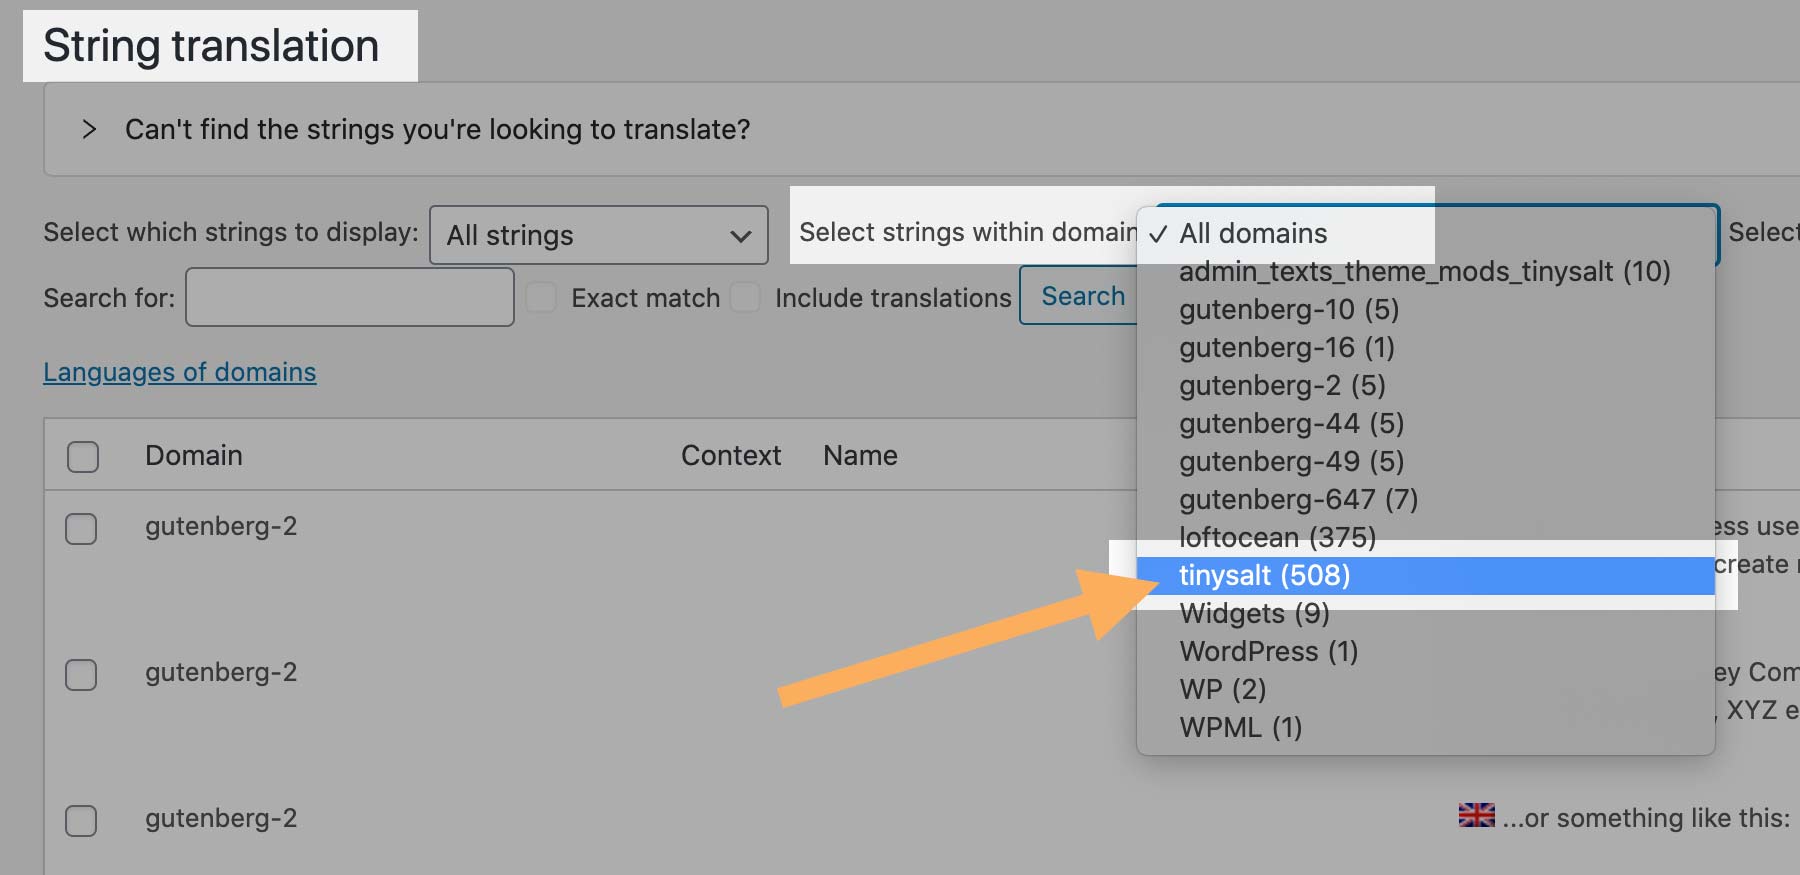Choose gutenberg-10 (5) domain option

click(1426, 309)
